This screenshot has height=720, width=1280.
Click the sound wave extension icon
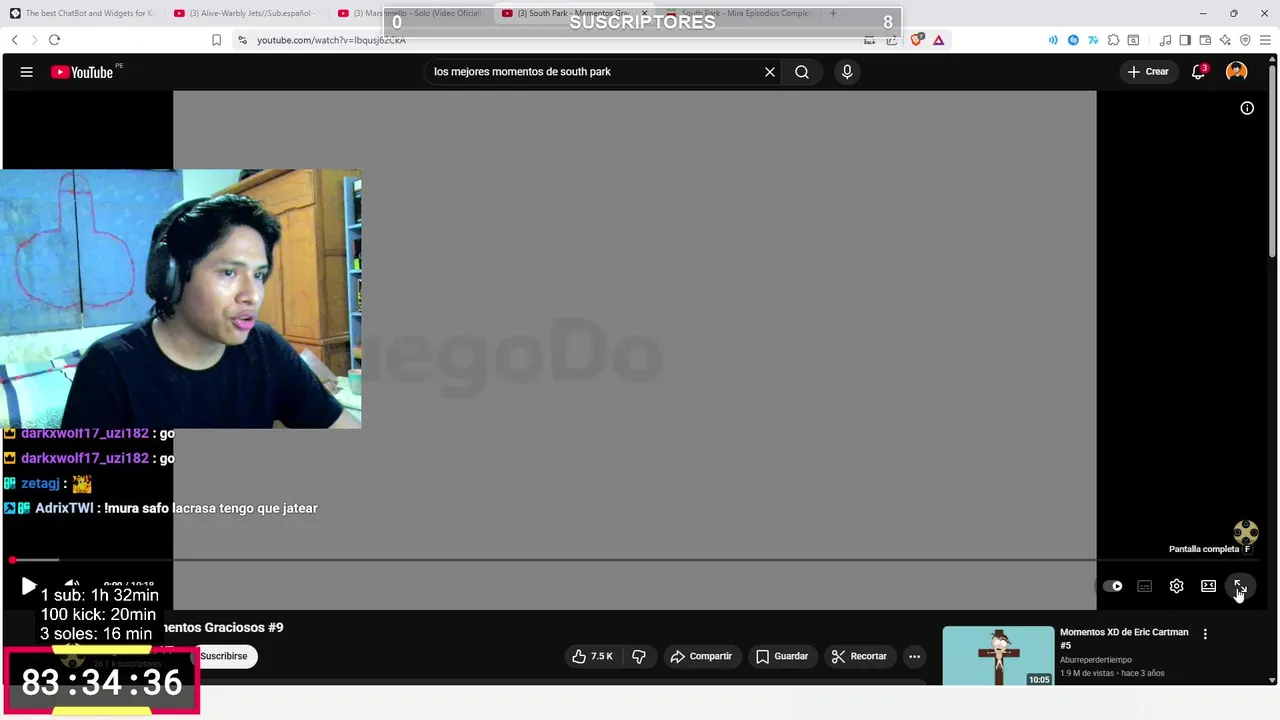(x=1053, y=40)
